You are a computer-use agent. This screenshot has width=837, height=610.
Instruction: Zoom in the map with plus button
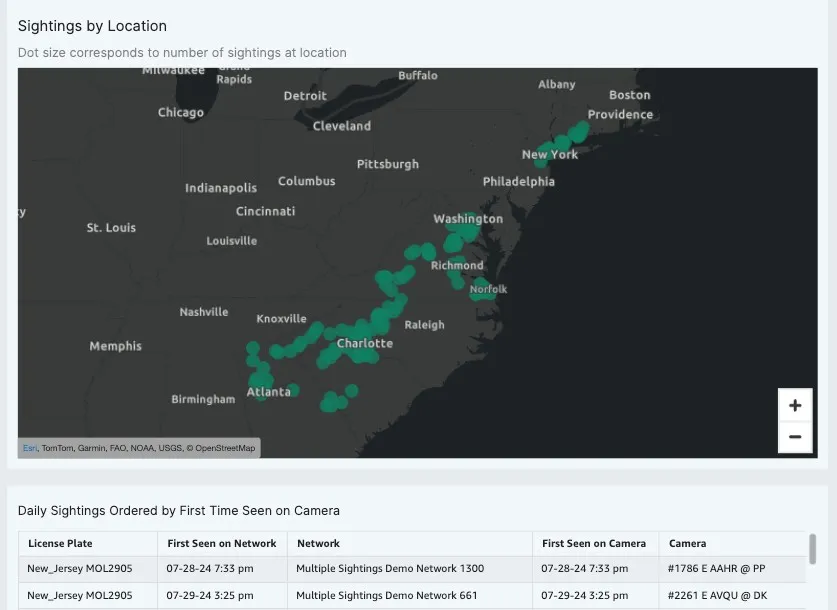point(795,405)
